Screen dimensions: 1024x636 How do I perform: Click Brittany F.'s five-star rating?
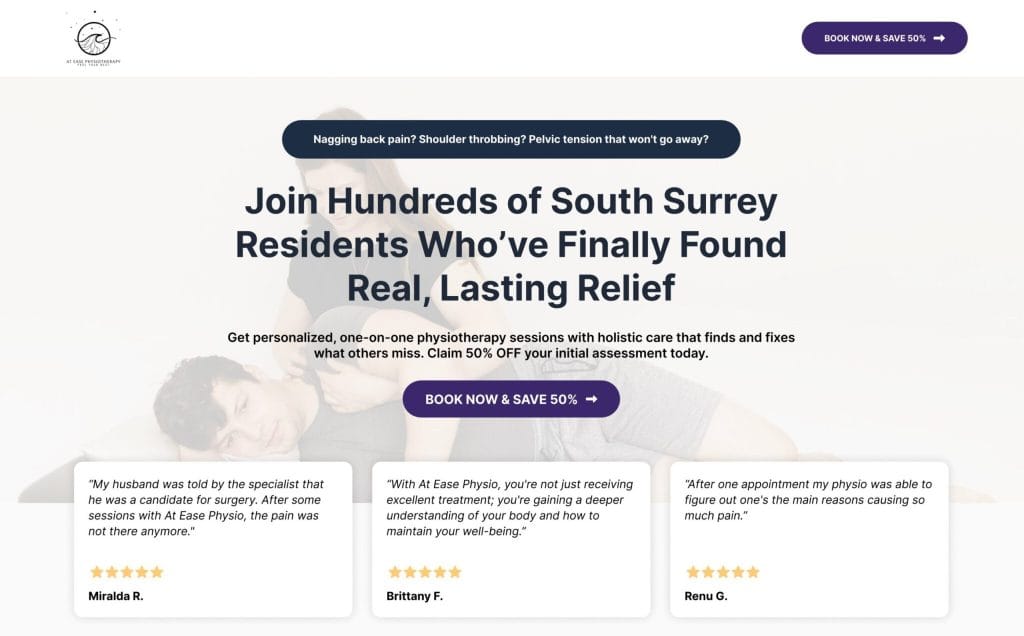(x=424, y=572)
